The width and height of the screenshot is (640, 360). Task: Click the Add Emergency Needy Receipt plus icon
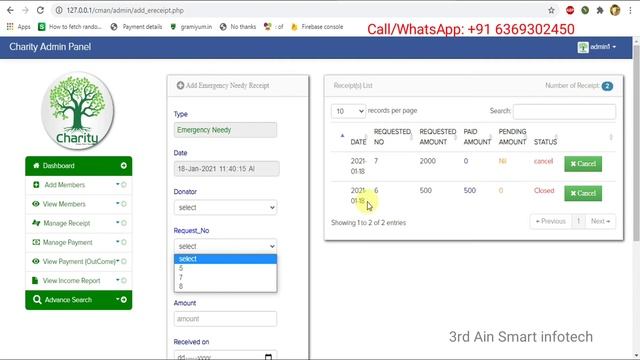click(x=180, y=85)
